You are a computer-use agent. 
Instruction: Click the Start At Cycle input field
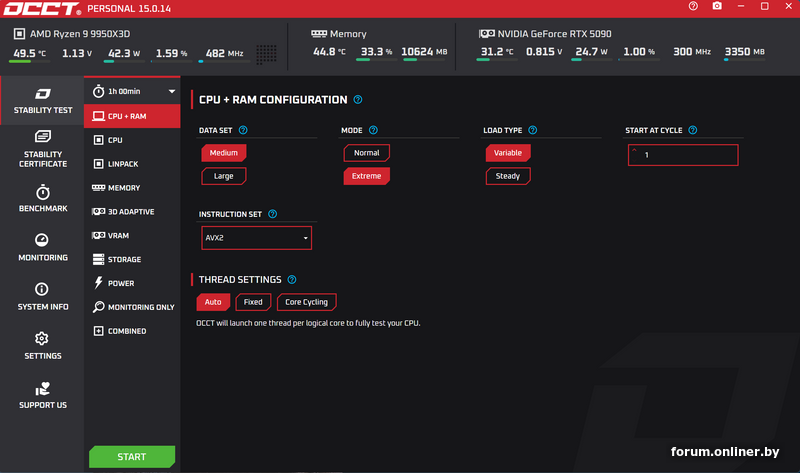683,155
